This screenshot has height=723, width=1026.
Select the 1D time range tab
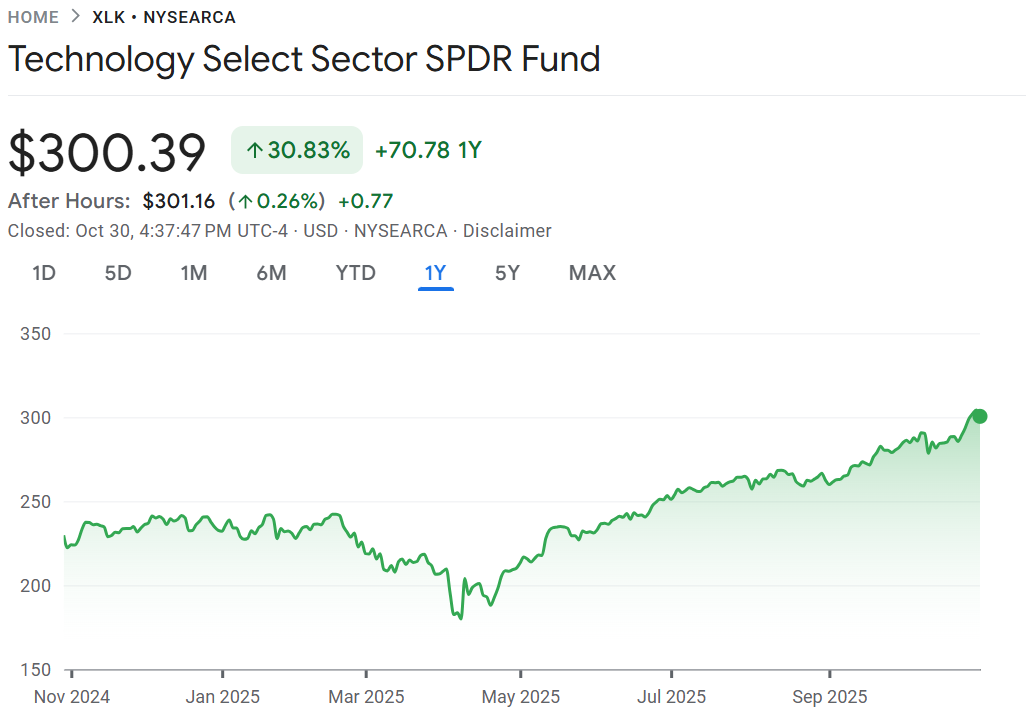[44, 273]
